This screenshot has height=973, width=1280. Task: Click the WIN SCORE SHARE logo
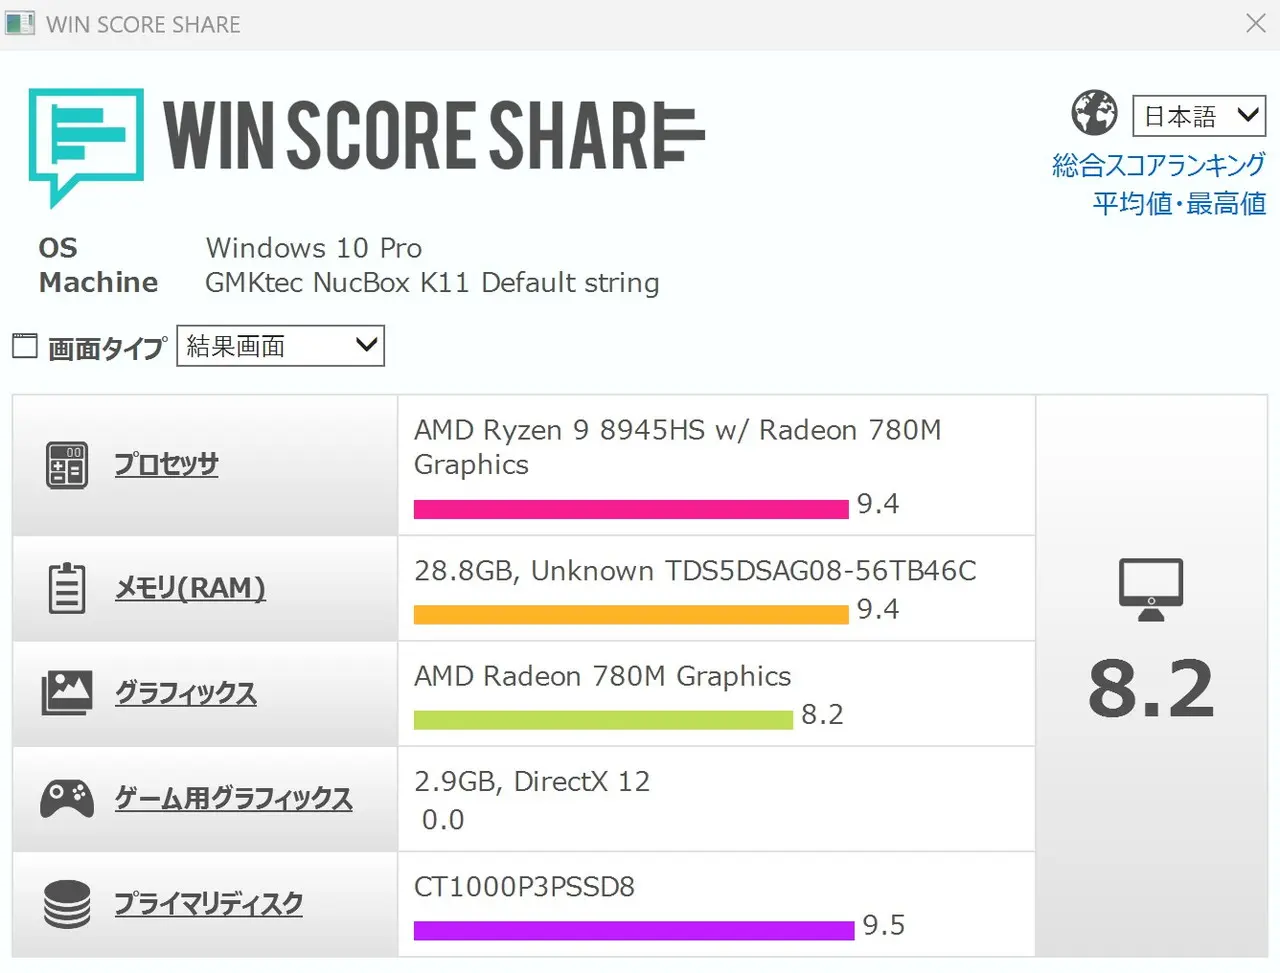pos(366,140)
